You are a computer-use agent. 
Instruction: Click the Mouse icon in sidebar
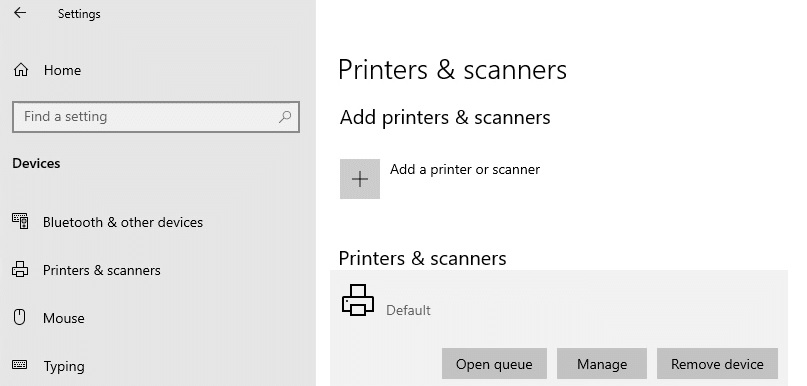point(20,317)
